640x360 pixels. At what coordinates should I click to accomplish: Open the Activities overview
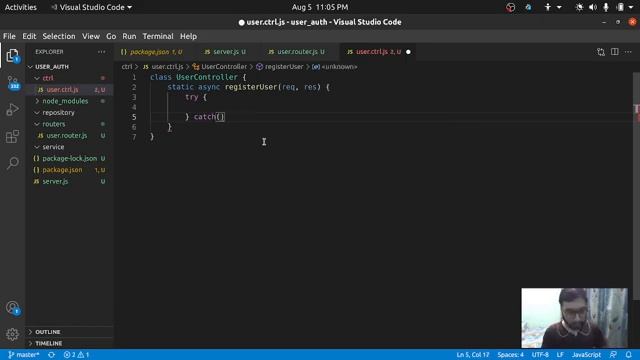click(x=21, y=7)
